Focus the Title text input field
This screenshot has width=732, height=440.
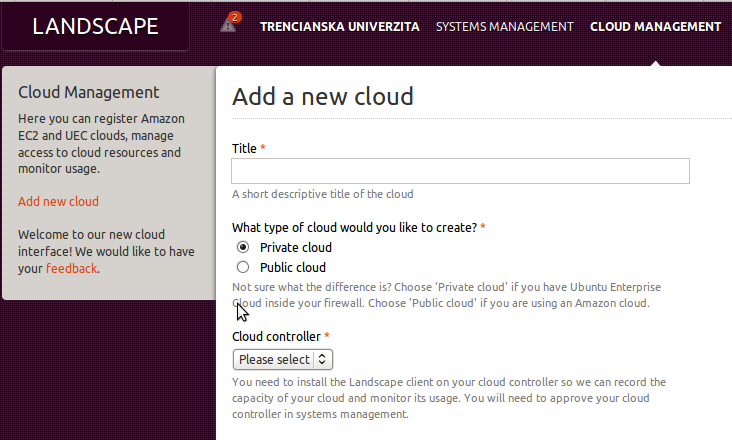click(460, 171)
